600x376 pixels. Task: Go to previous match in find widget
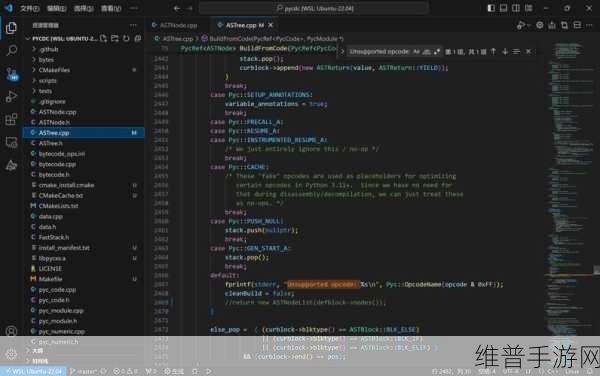tap(494, 51)
